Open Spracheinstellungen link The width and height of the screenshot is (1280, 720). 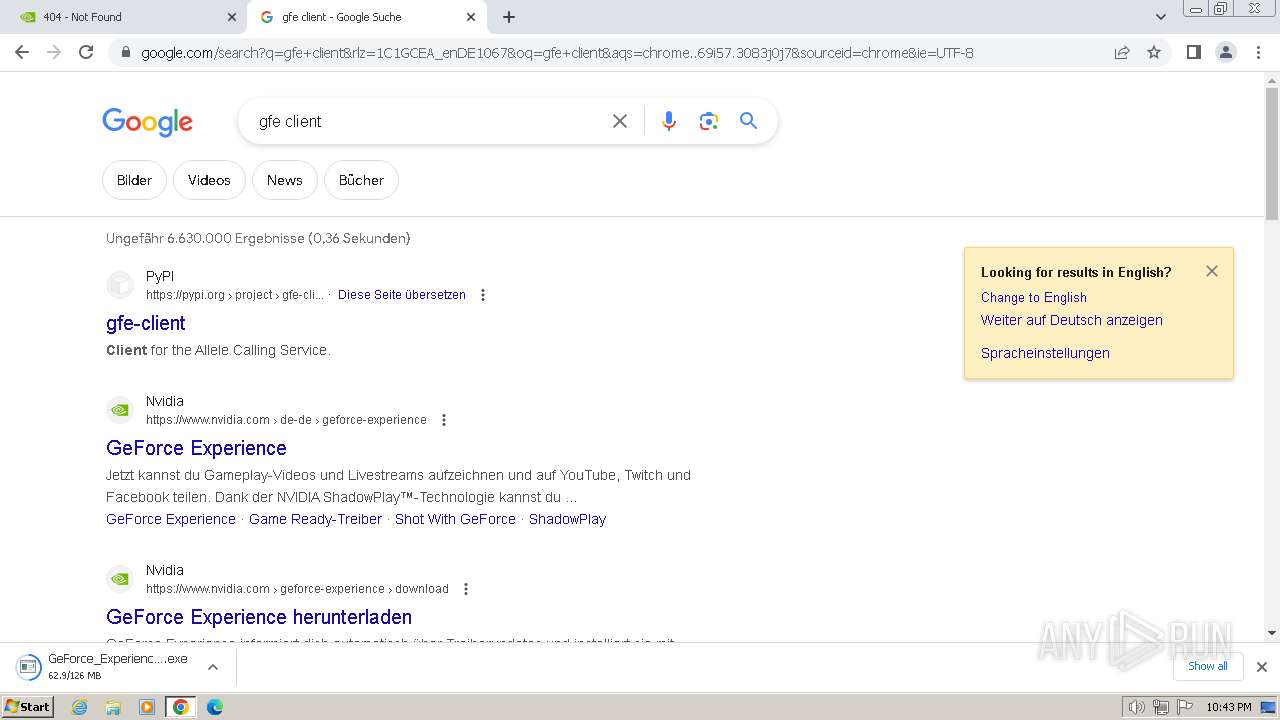tap(1045, 353)
